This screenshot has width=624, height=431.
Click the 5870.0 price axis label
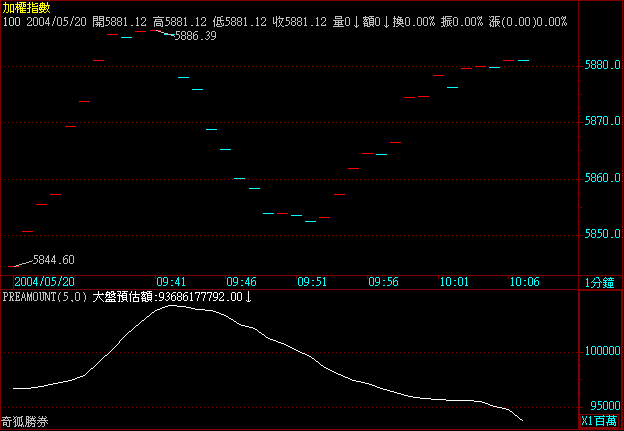coord(603,121)
